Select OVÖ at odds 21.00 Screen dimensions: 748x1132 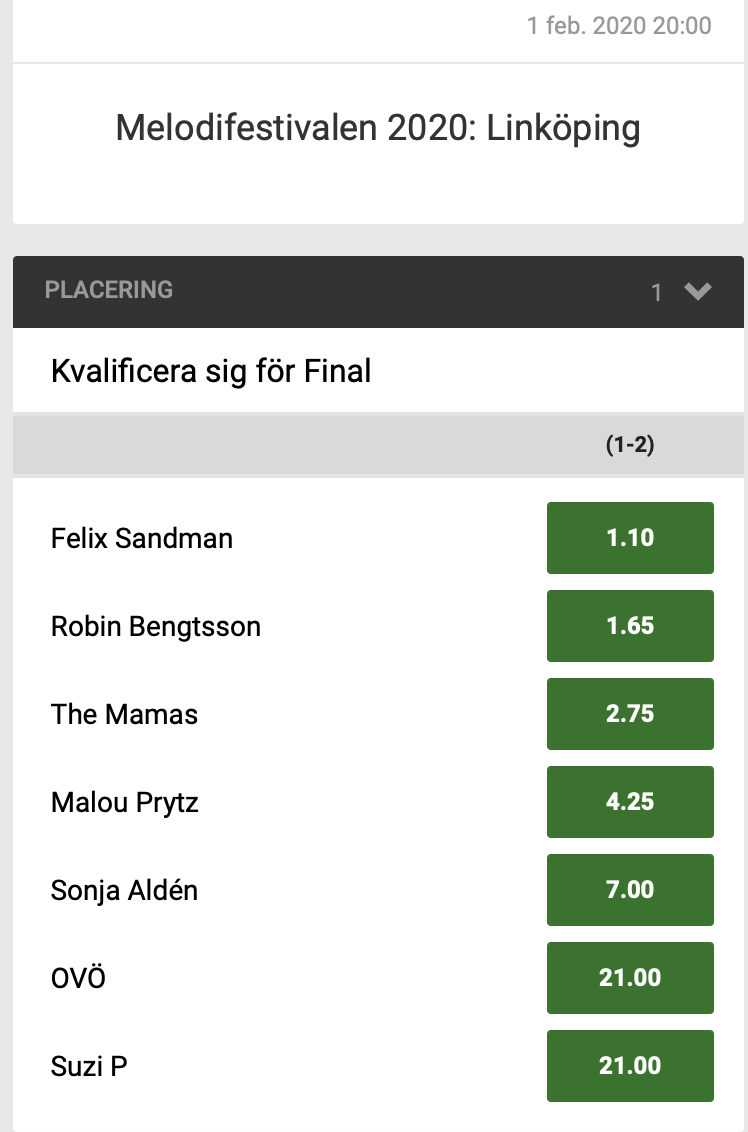coord(629,977)
